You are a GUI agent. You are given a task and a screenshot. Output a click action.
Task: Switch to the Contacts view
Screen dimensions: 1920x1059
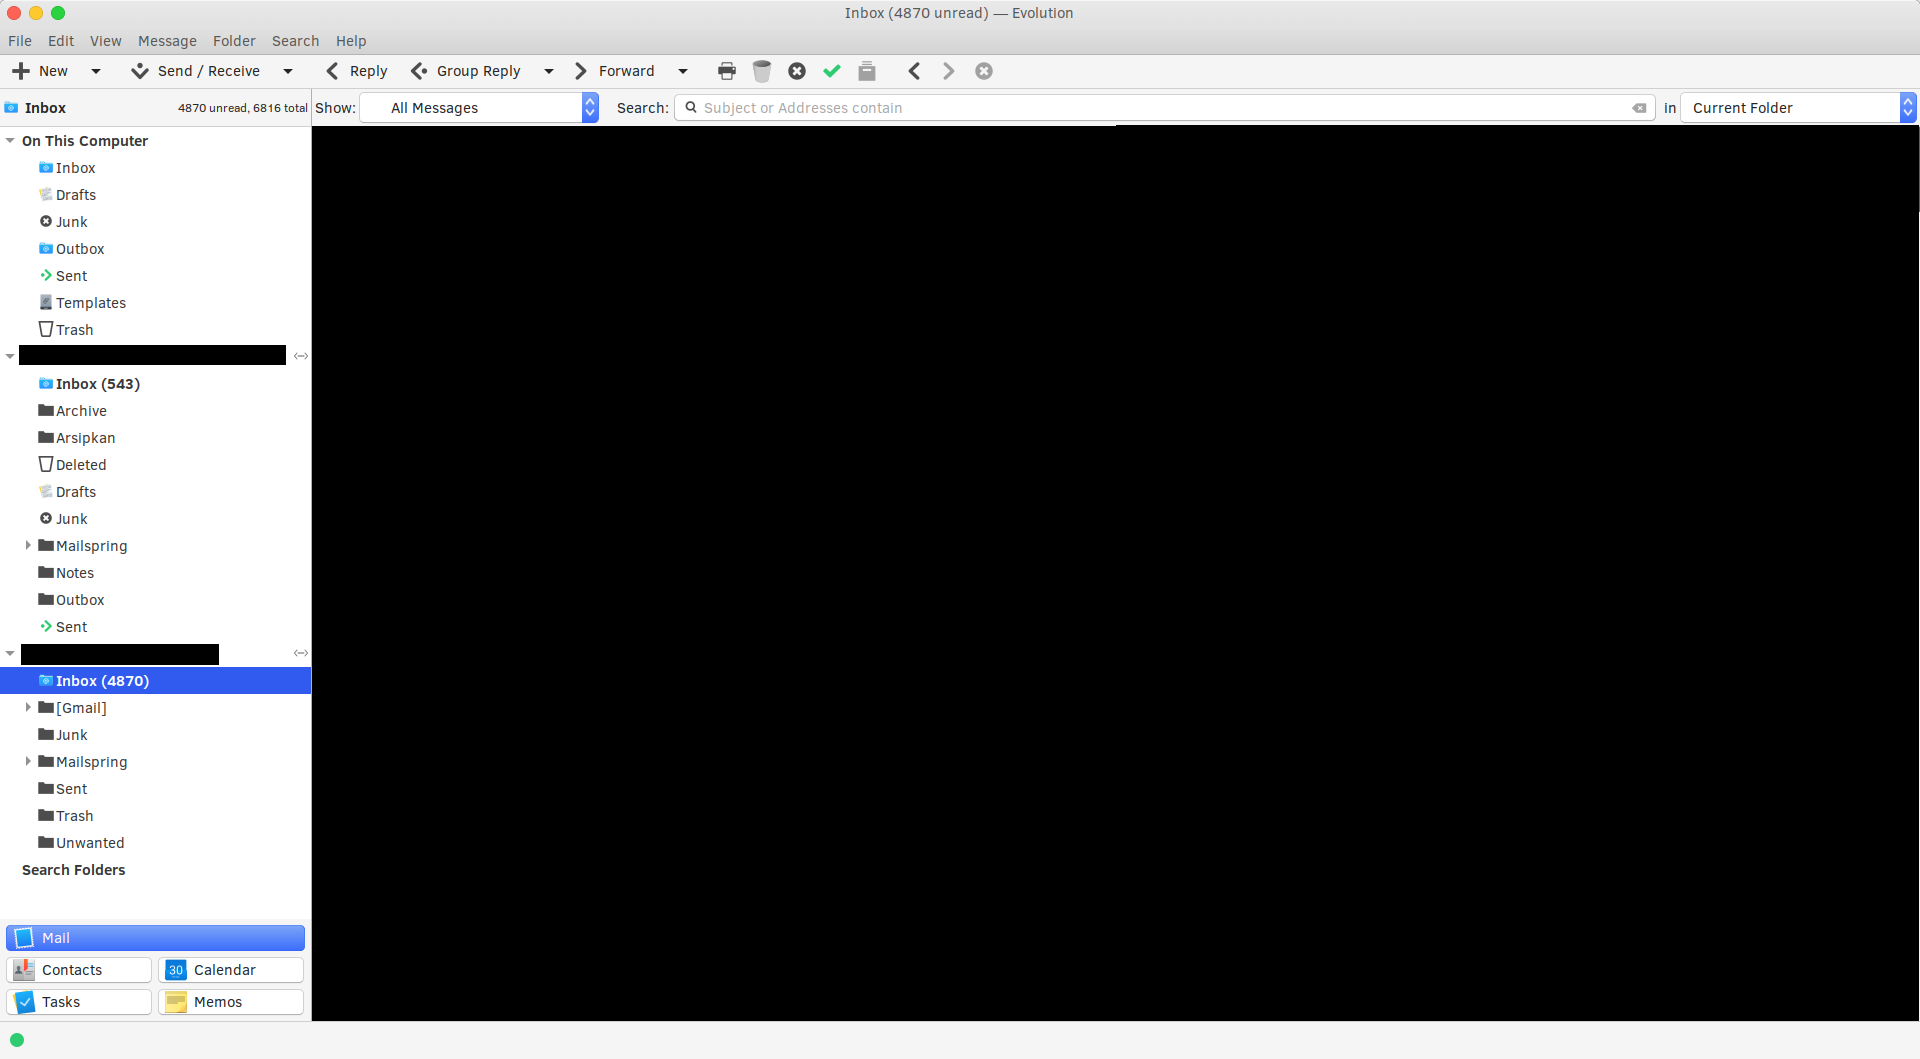78,969
